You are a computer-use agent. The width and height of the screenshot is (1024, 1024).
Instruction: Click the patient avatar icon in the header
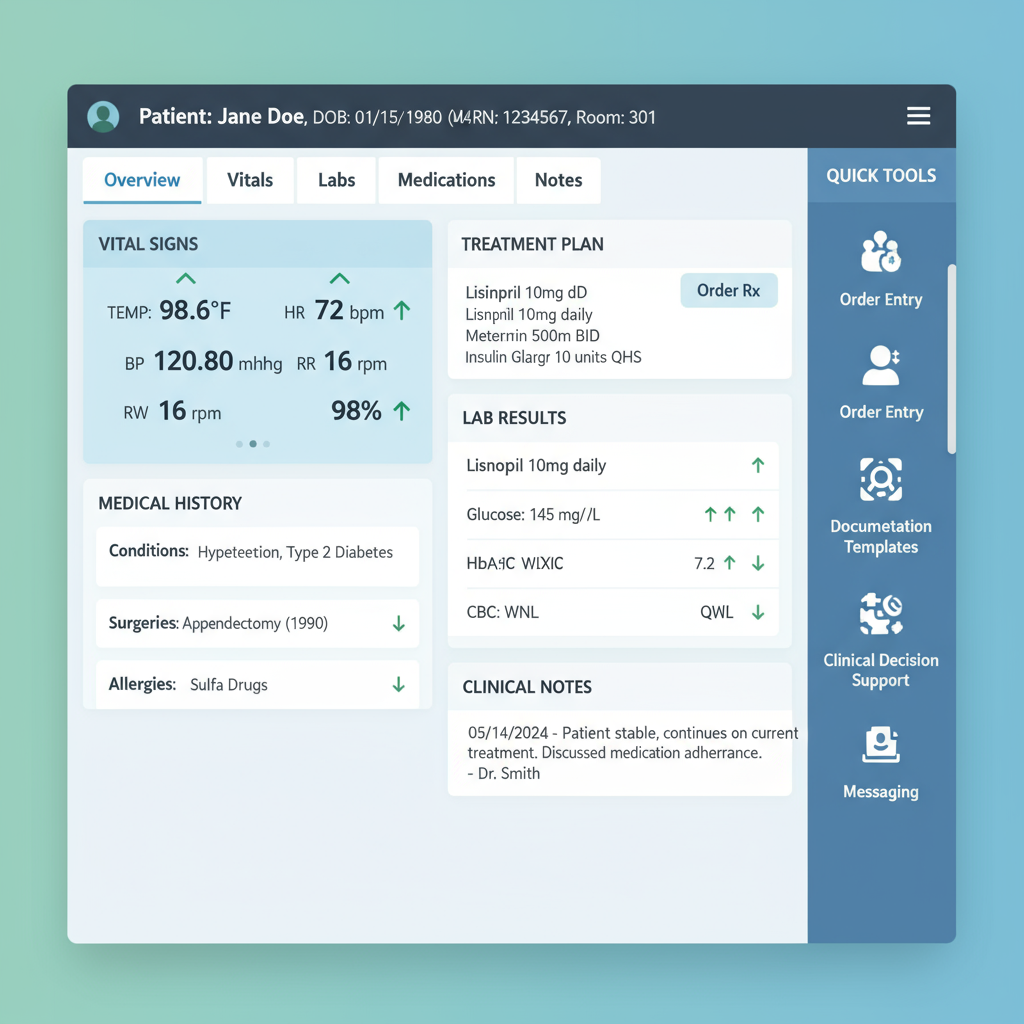click(x=103, y=116)
